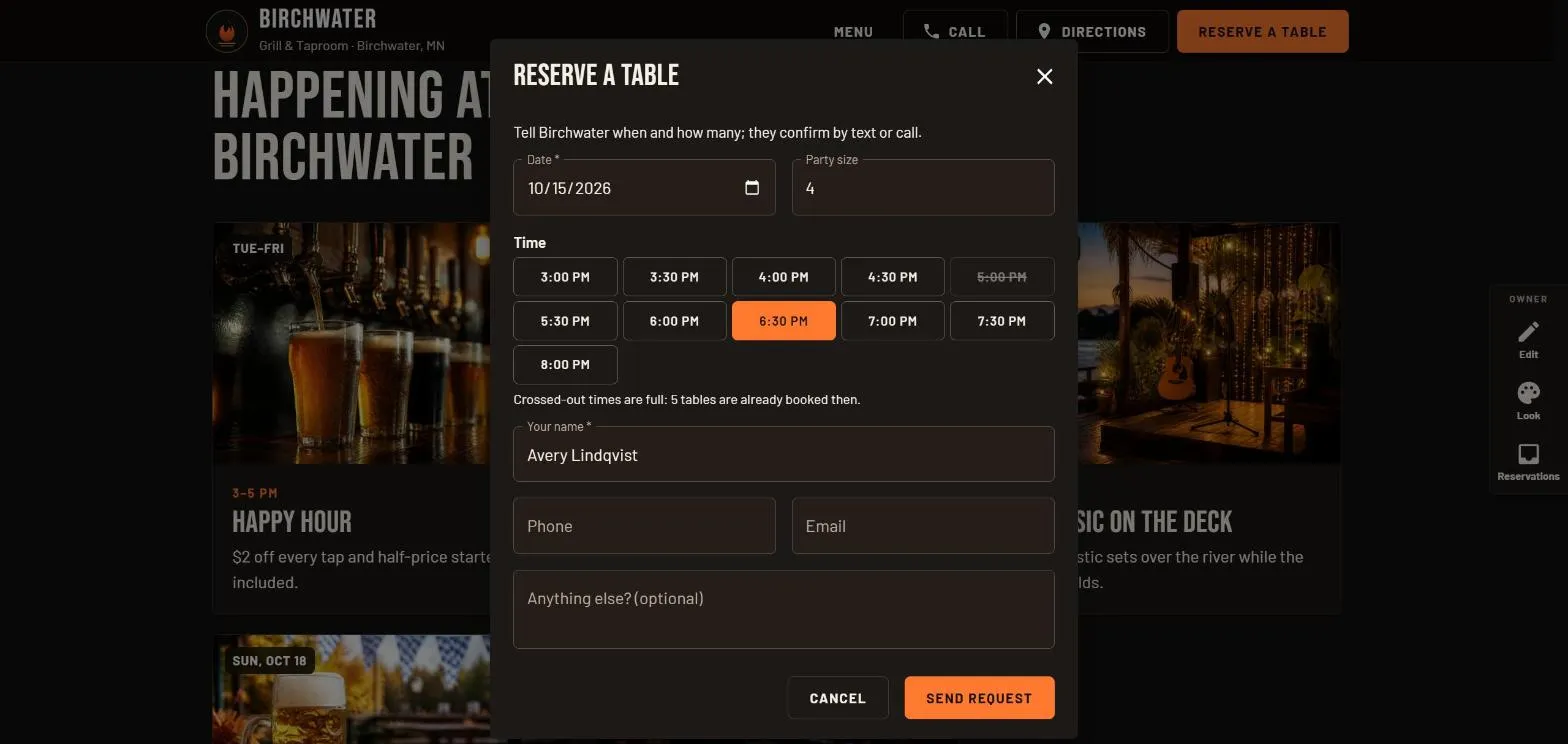This screenshot has width=1568, height=744.
Task: Click the Reserve a Table header button
Action: coord(1262,31)
